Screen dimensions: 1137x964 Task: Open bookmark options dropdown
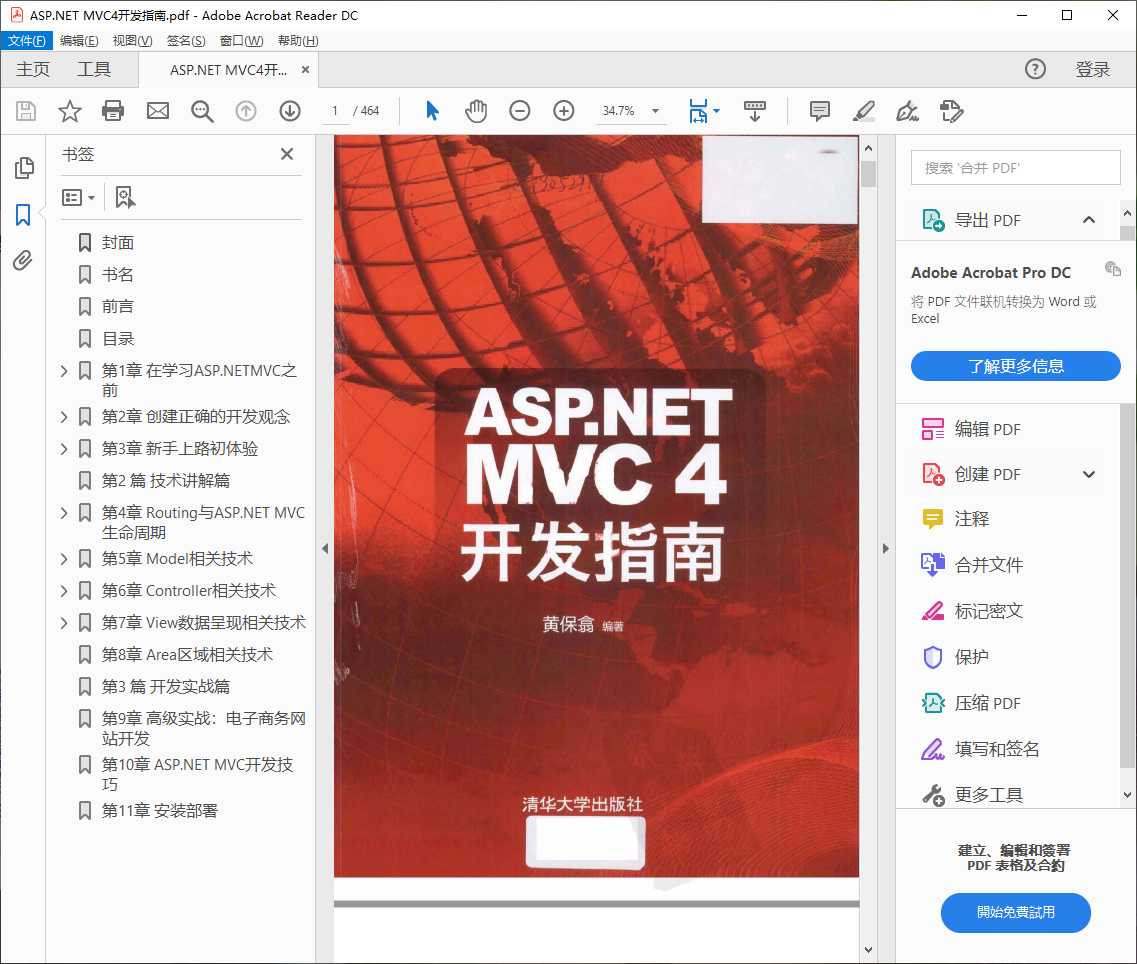tap(78, 197)
